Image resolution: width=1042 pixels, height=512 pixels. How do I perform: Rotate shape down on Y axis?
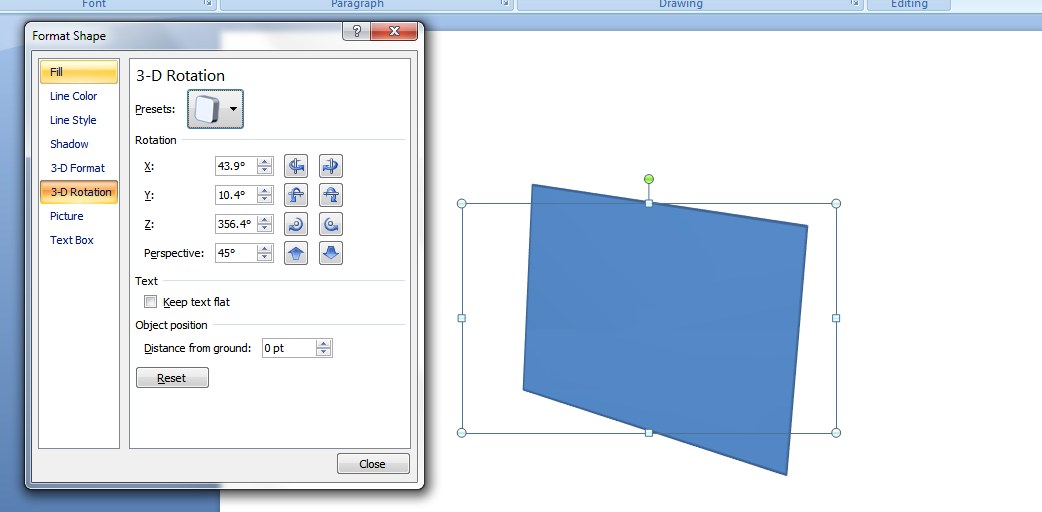coord(331,195)
